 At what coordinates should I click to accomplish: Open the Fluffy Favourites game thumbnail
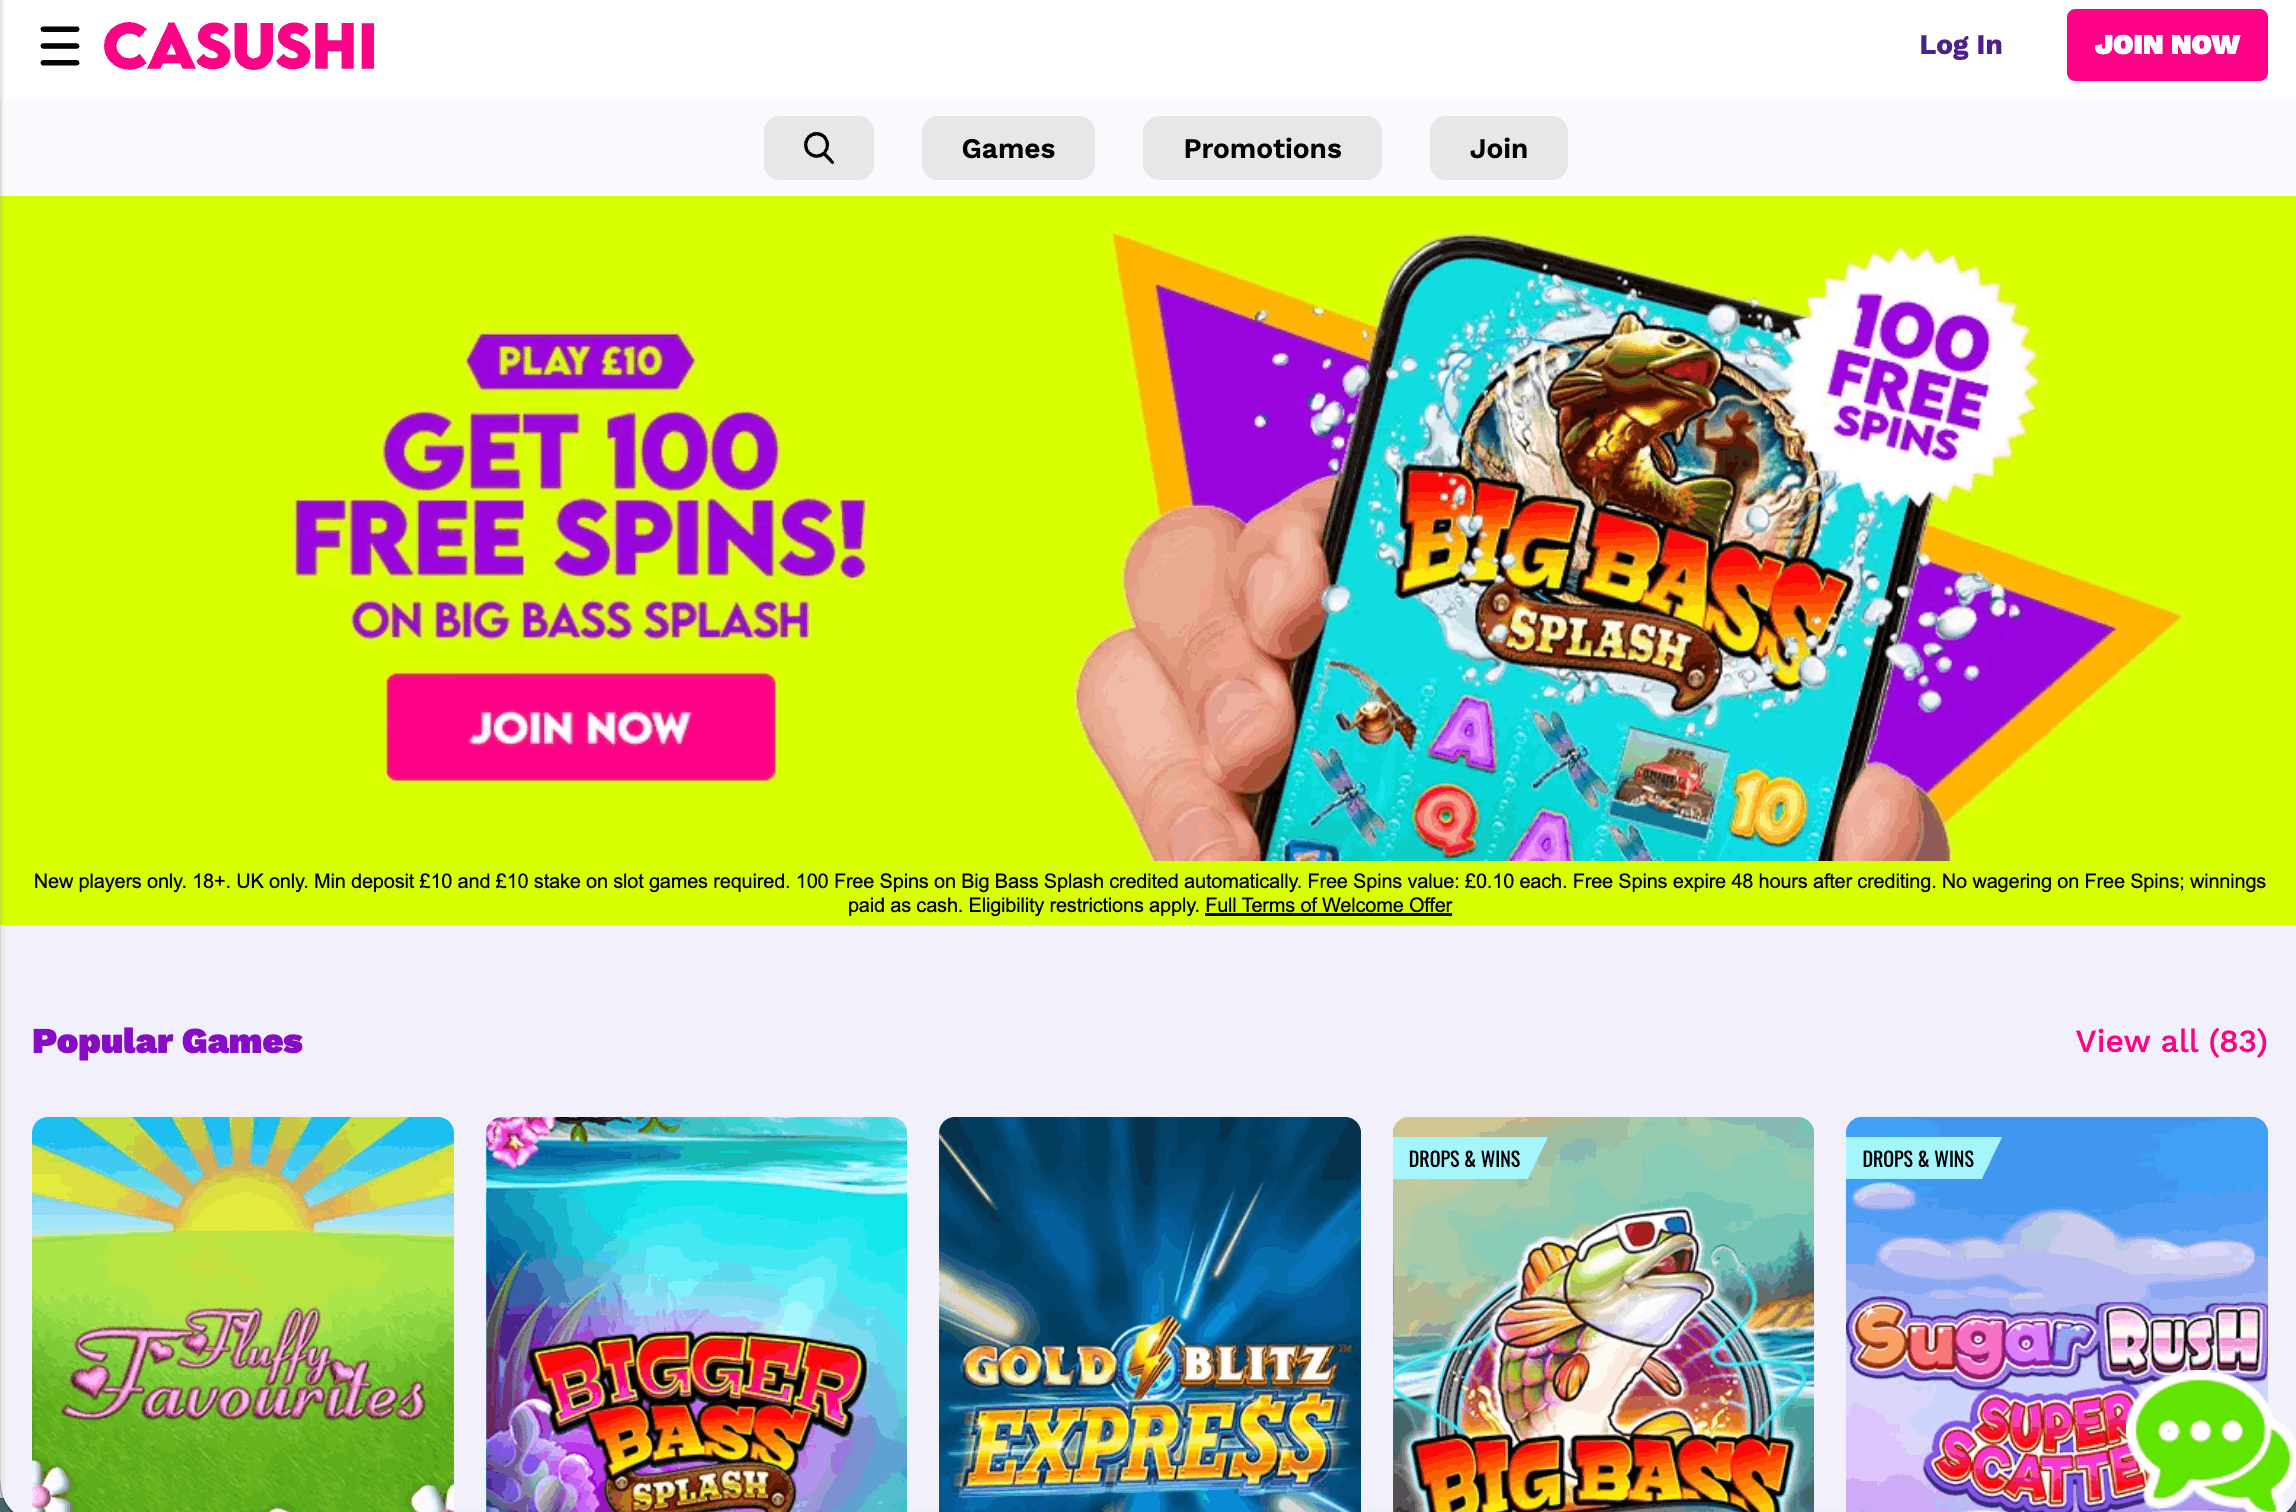click(x=243, y=1314)
